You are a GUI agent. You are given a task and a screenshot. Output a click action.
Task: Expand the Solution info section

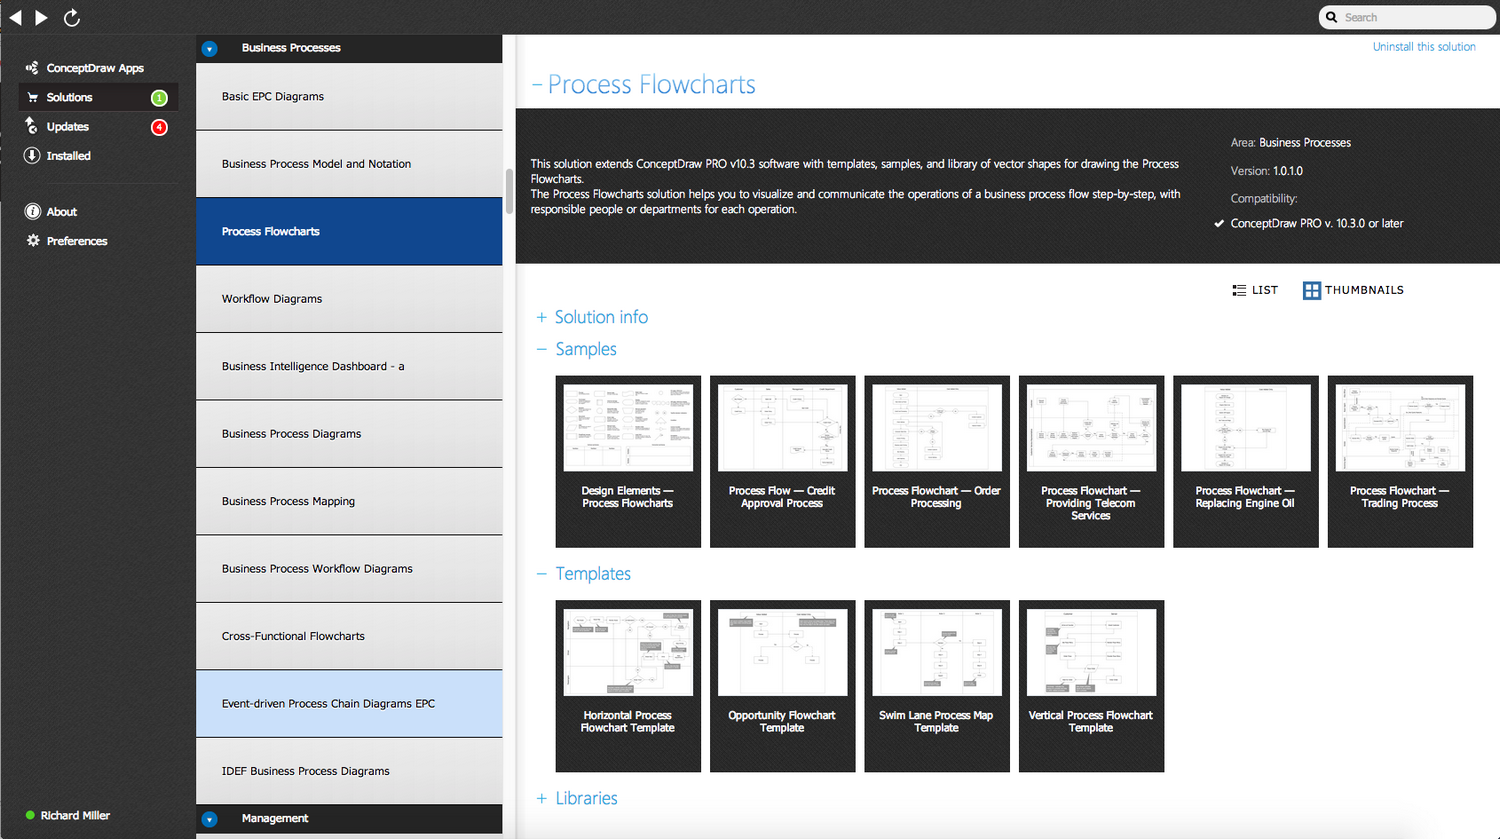point(541,317)
